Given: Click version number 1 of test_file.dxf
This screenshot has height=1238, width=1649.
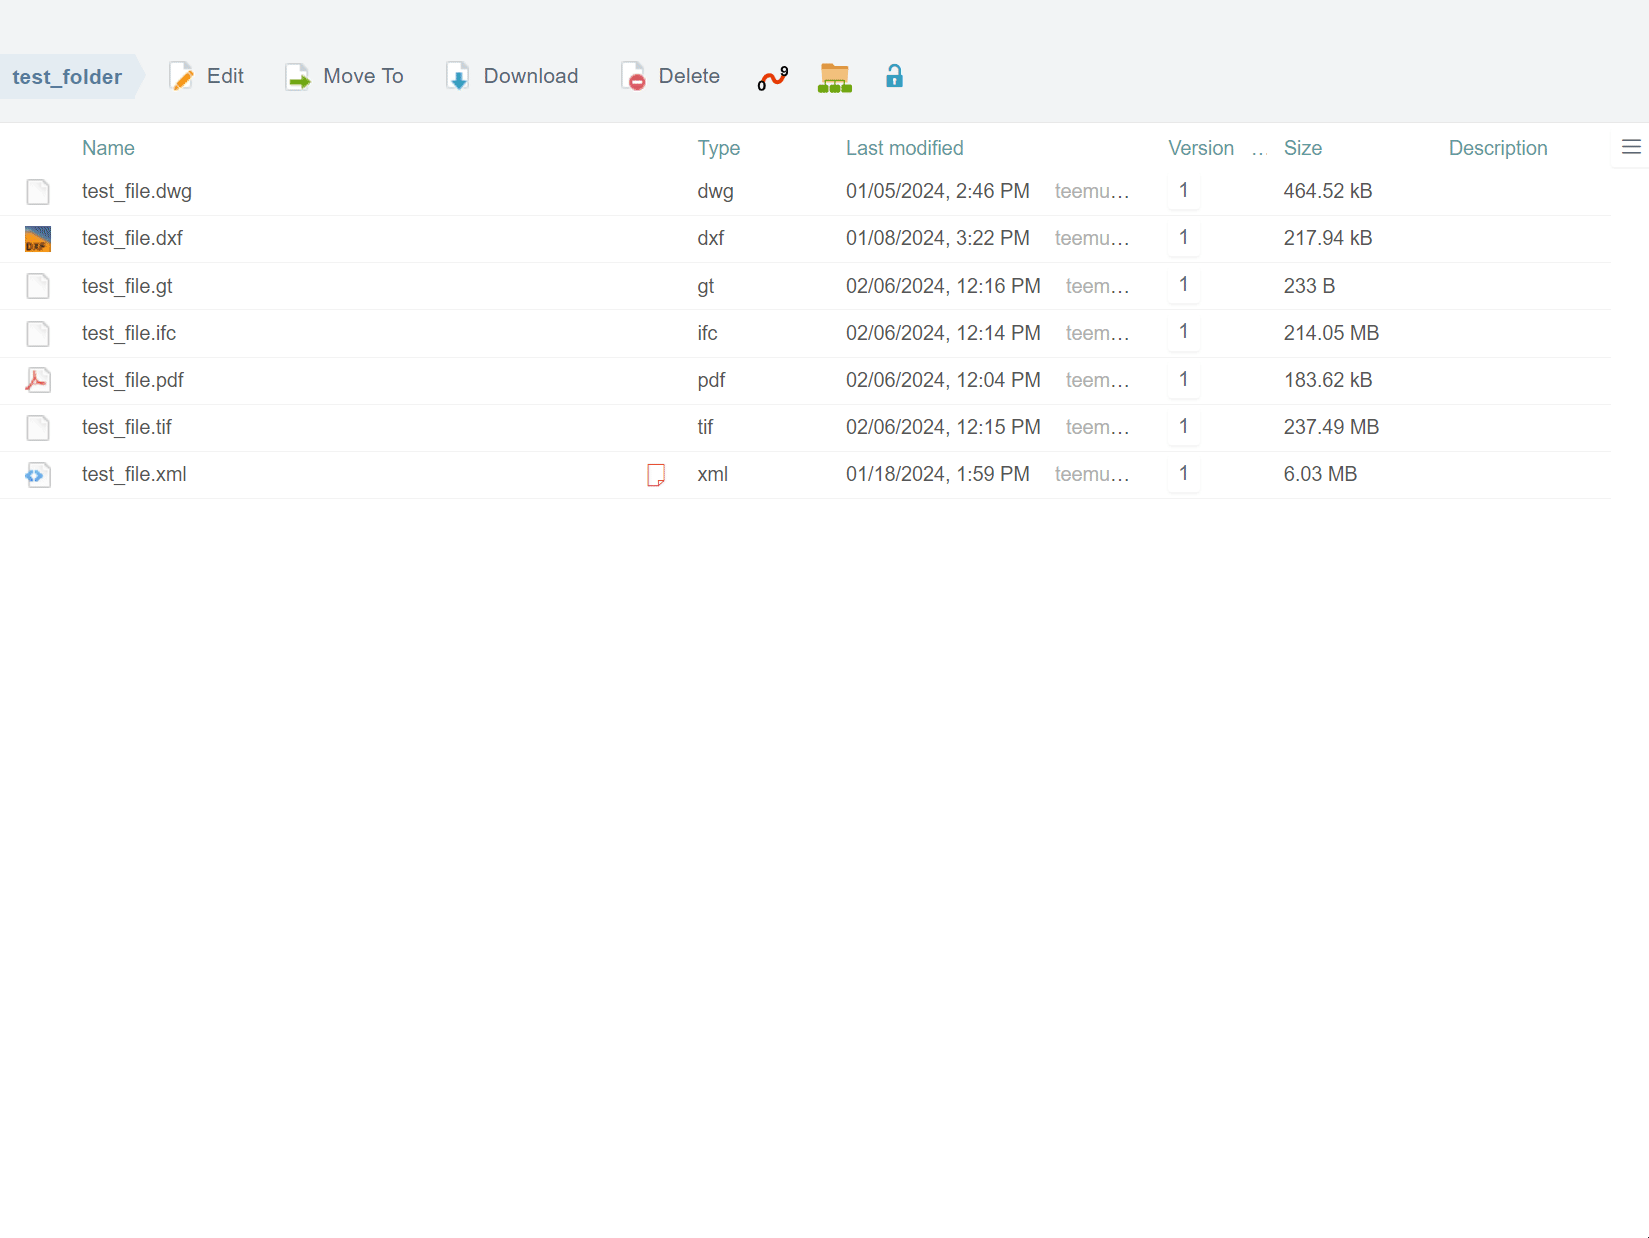Looking at the screenshot, I should 1184,237.
